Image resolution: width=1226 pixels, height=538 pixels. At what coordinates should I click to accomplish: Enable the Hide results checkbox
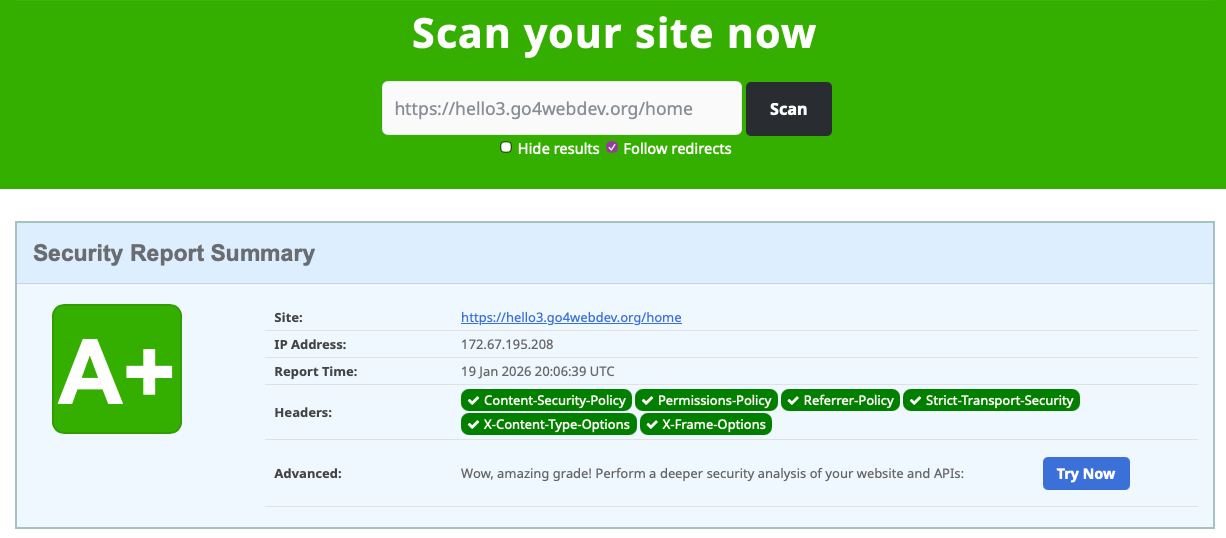(506, 147)
